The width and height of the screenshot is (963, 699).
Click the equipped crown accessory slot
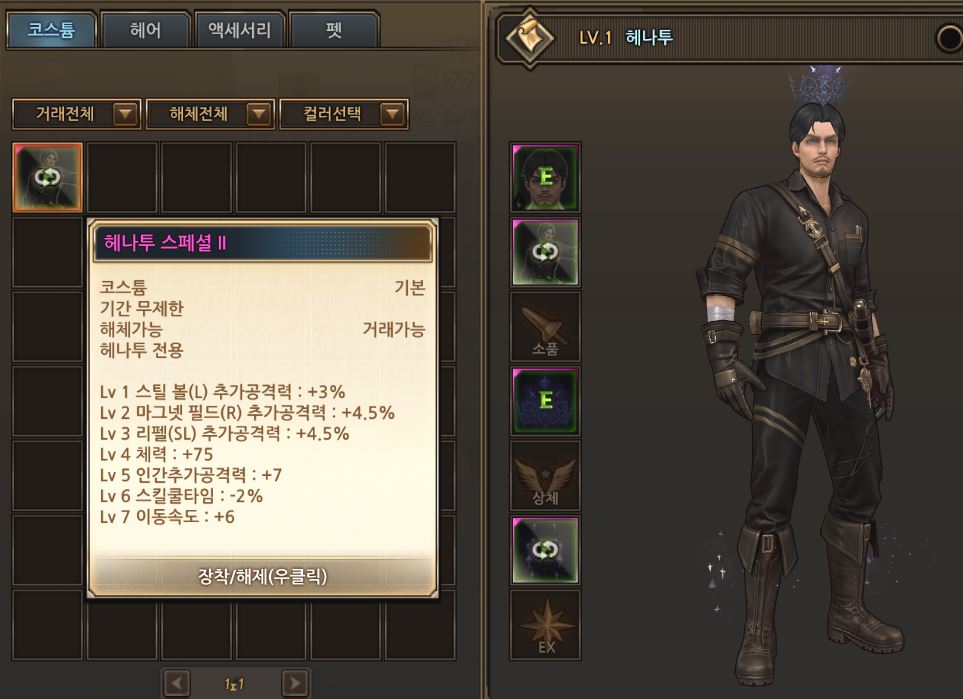[x=545, y=402]
